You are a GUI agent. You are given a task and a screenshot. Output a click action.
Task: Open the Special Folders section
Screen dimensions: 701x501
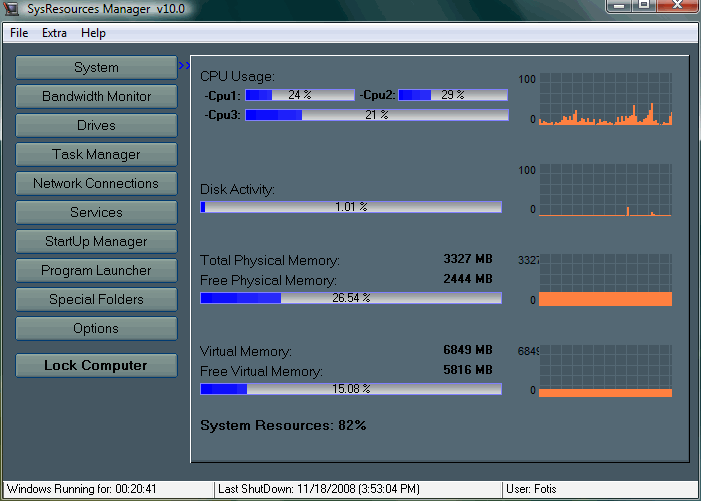[x=97, y=299]
